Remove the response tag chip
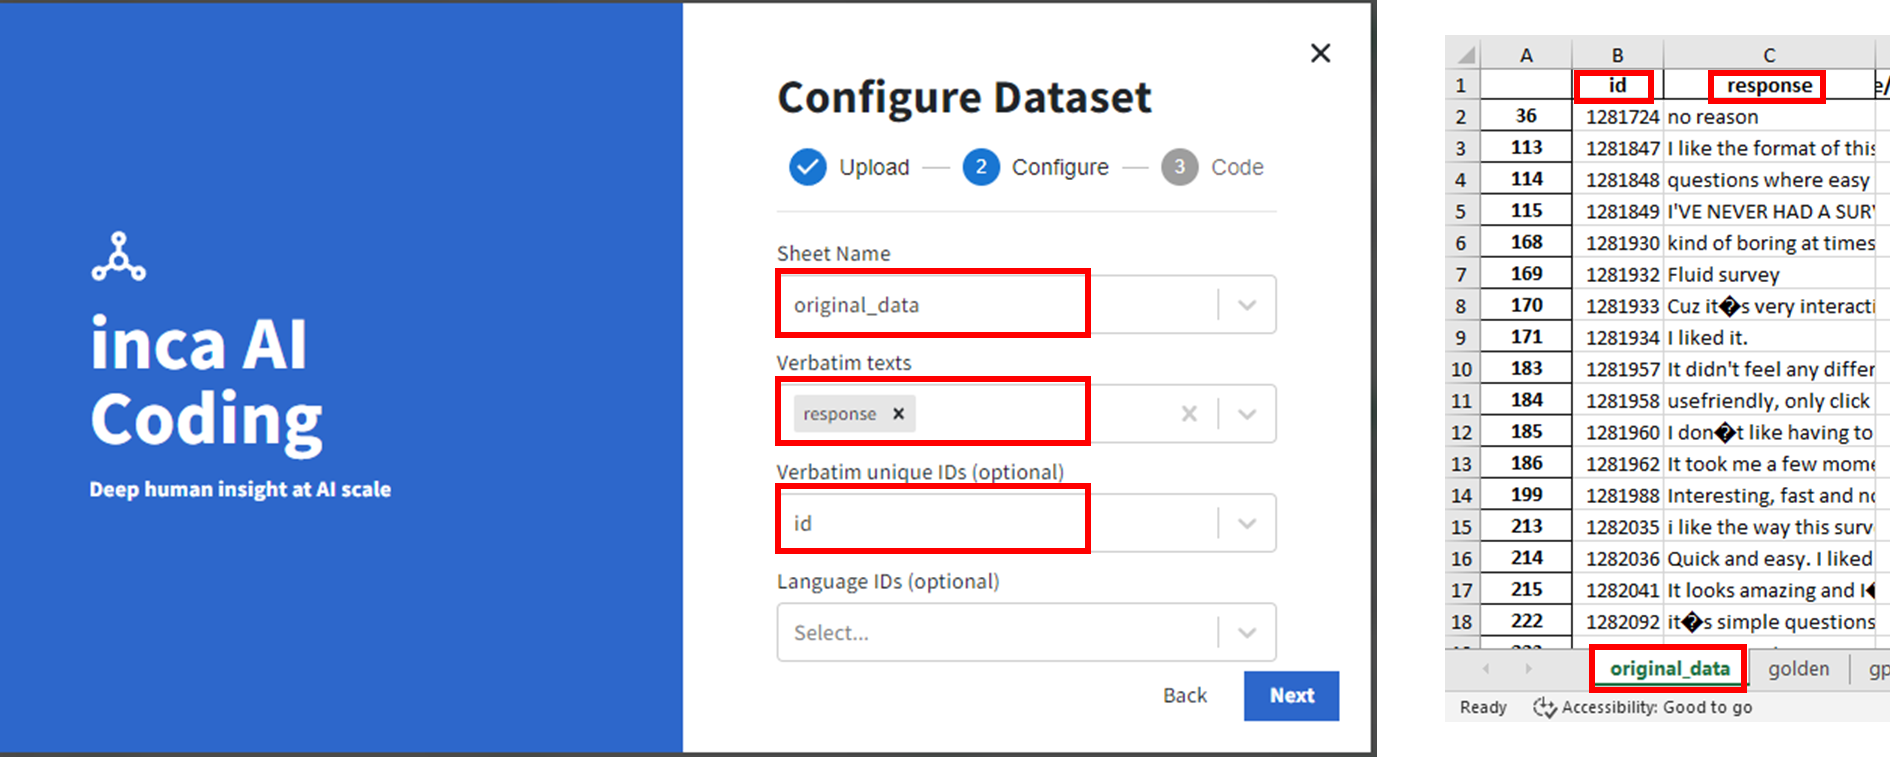 coord(898,413)
